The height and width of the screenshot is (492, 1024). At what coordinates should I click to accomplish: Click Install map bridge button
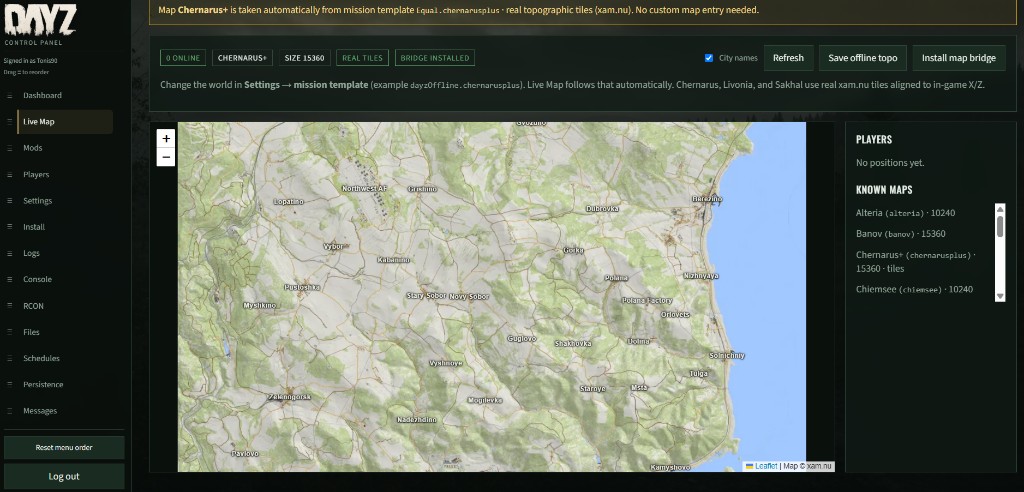[959, 58]
